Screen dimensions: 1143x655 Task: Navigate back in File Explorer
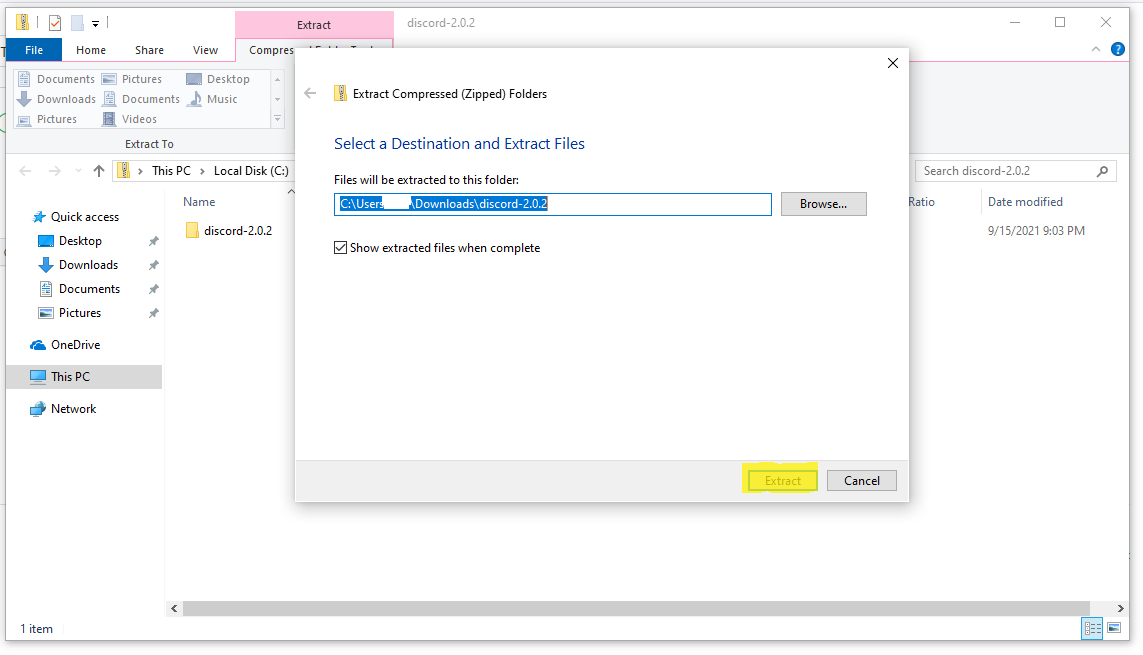(26, 171)
